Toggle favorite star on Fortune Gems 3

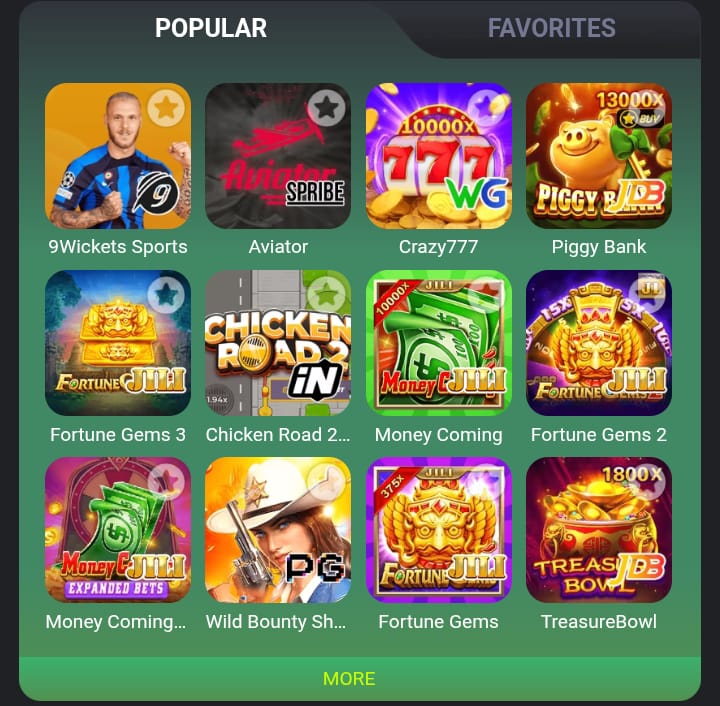click(x=166, y=295)
